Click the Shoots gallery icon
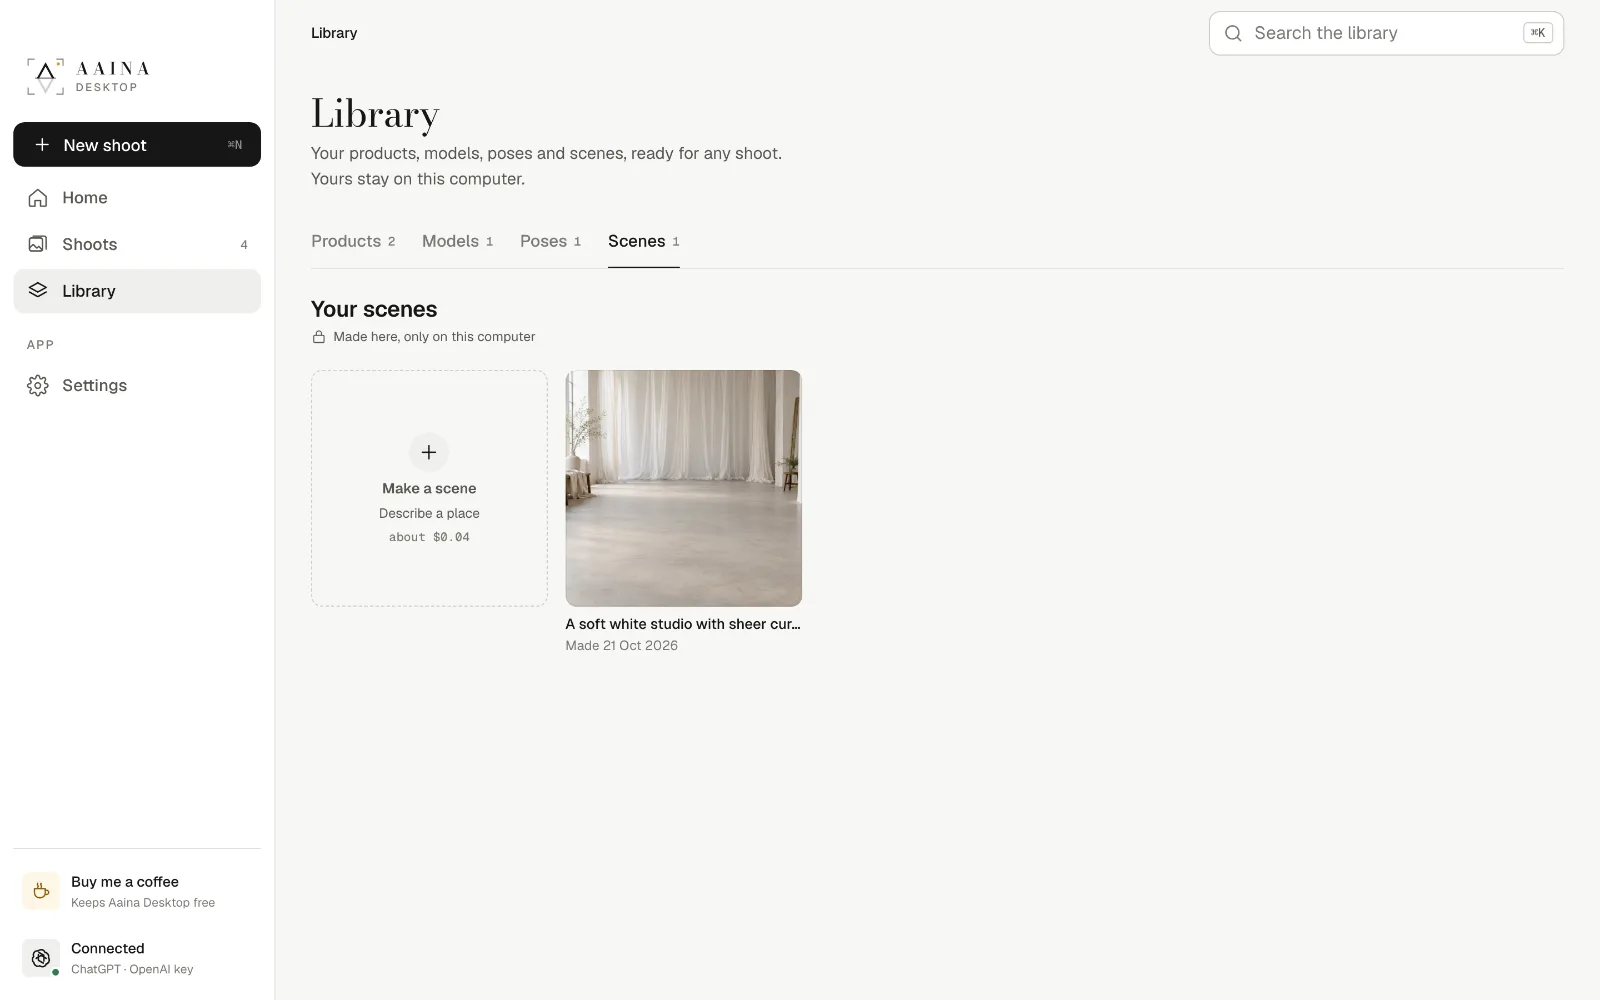The image size is (1600, 1000). click(38, 244)
